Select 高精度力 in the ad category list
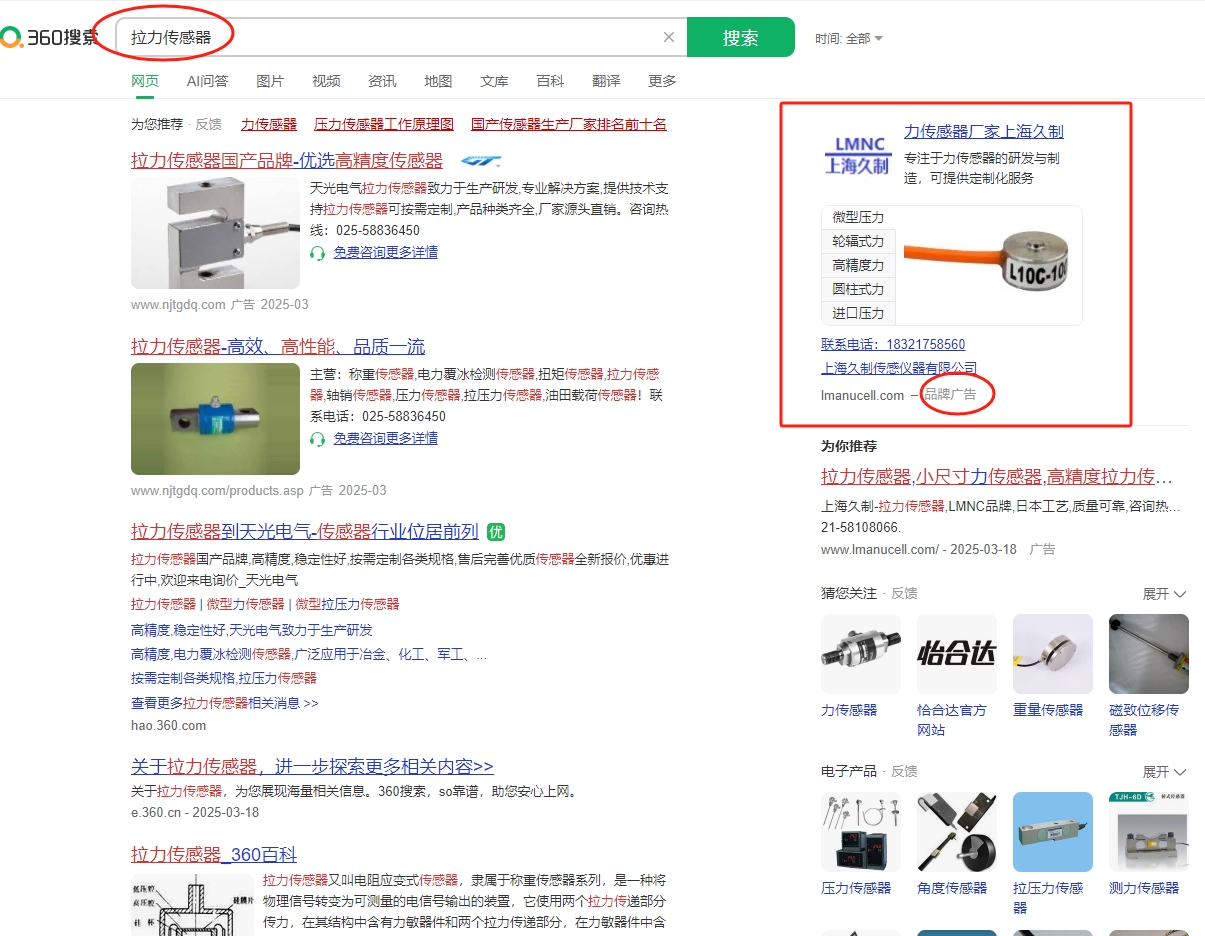The height and width of the screenshot is (936, 1205). pos(858,265)
